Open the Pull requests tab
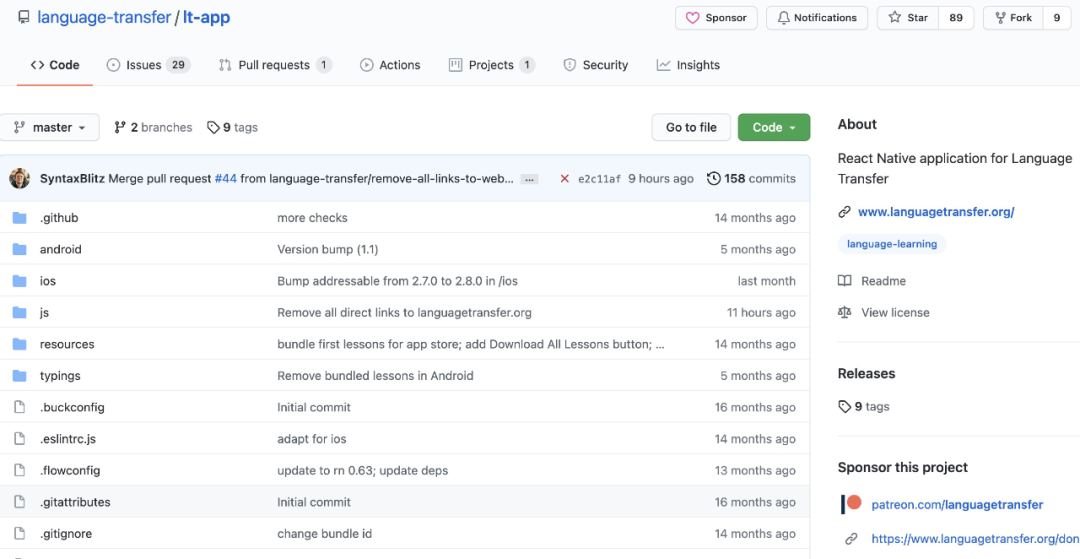The height and width of the screenshot is (559, 1080). tap(275, 65)
